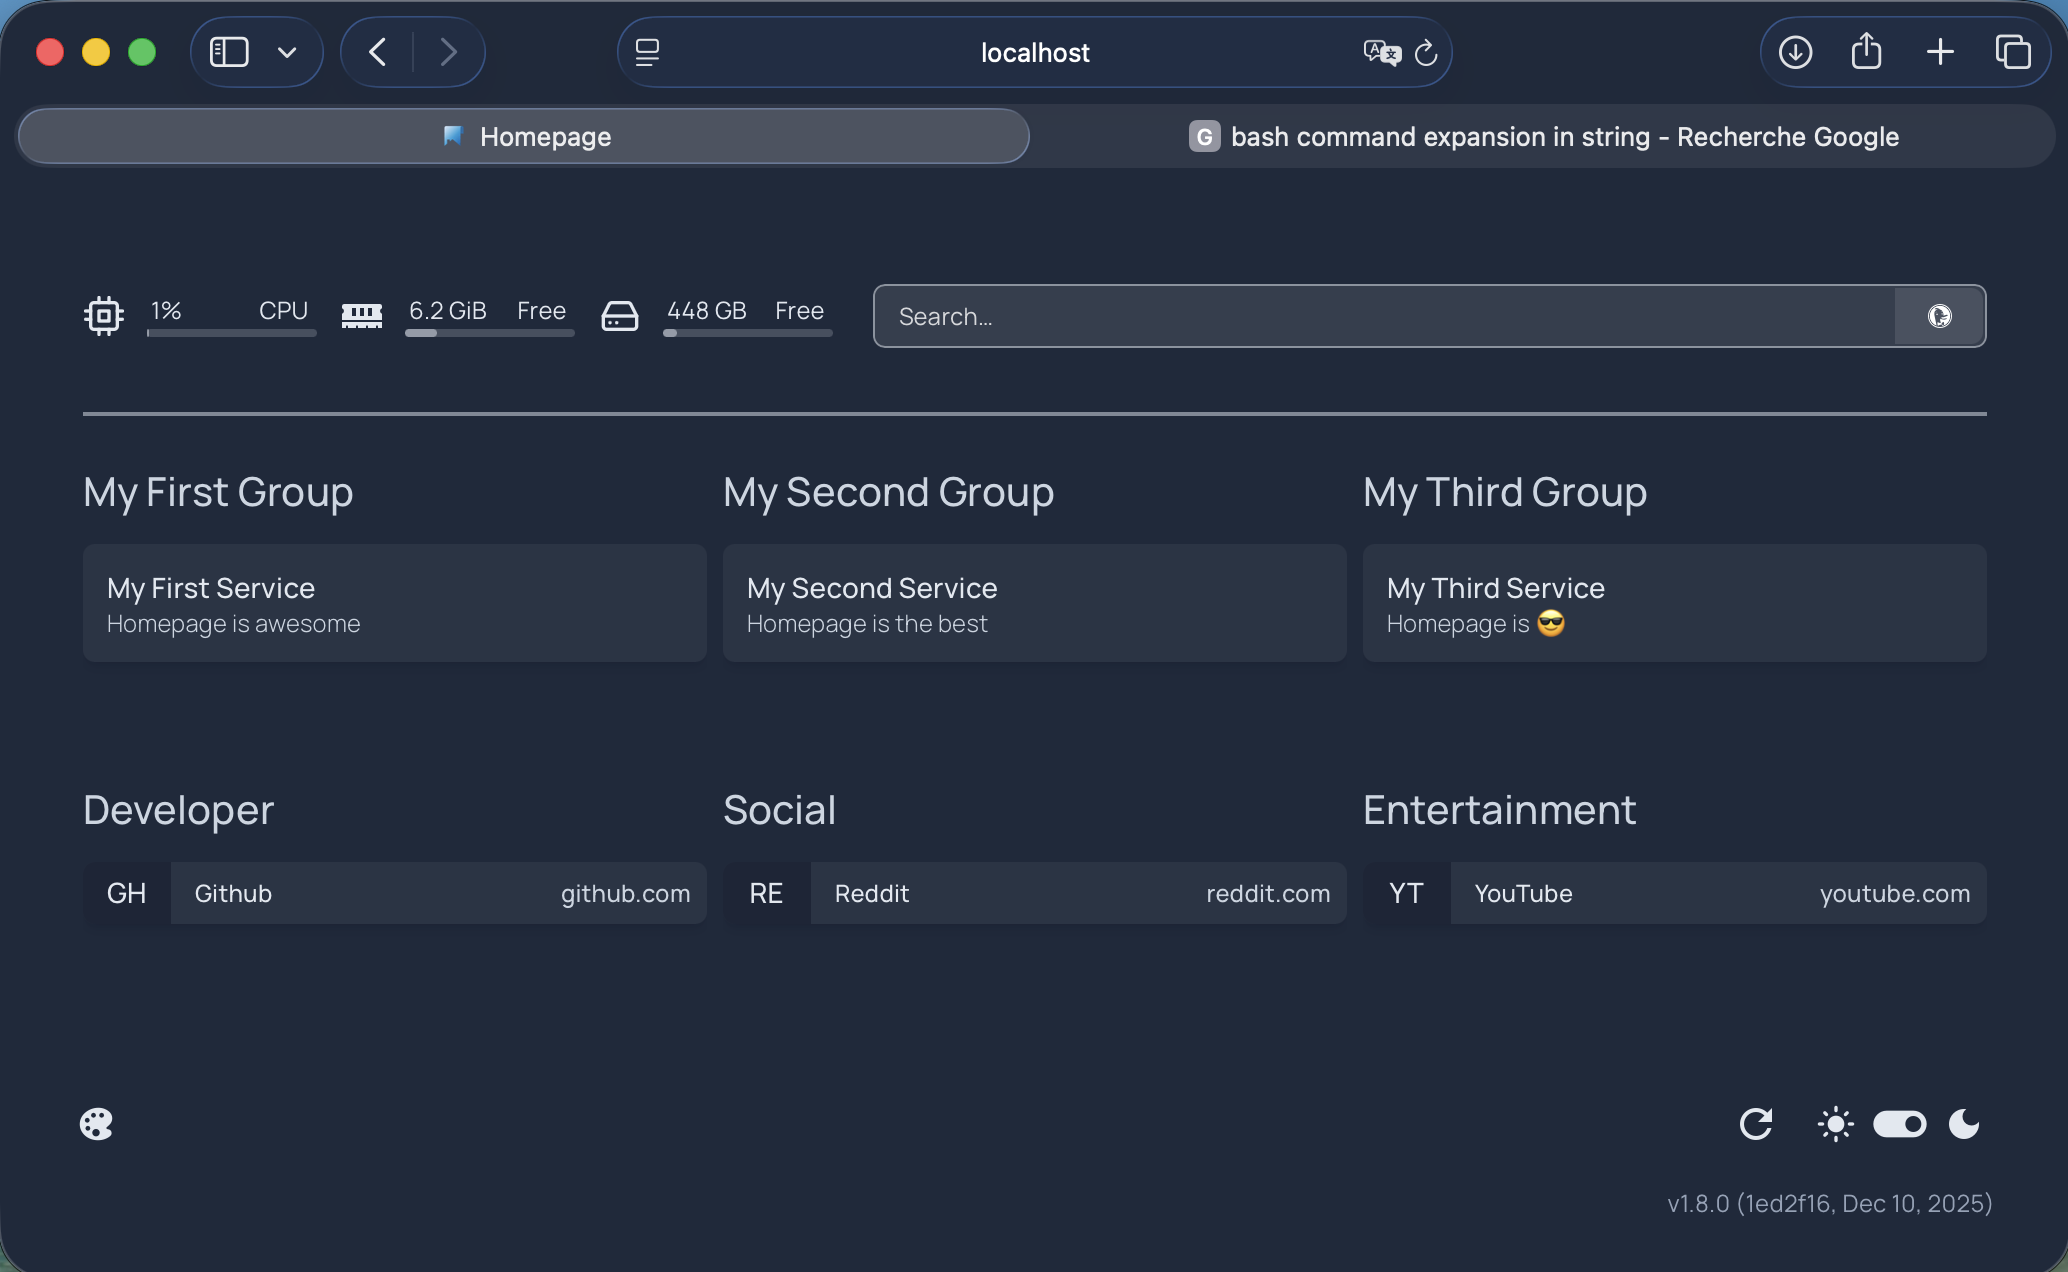
Task: Click the sun light-mode icon
Action: [x=1835, y=1124]
